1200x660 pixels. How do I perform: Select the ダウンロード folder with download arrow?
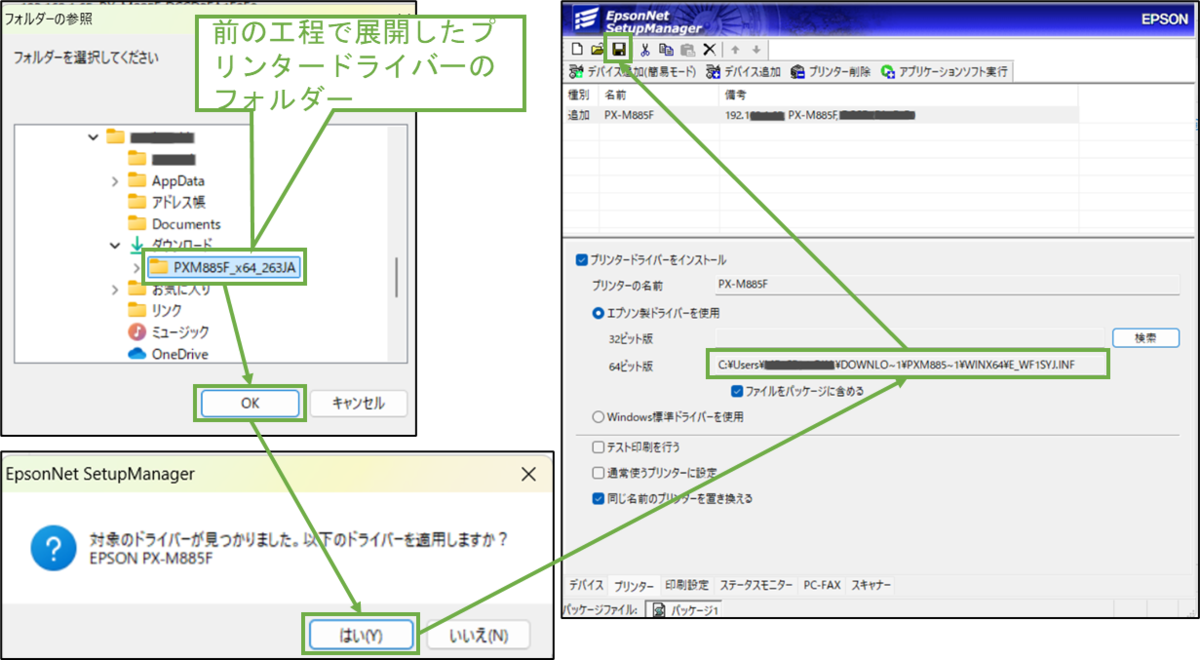[172, 245]
